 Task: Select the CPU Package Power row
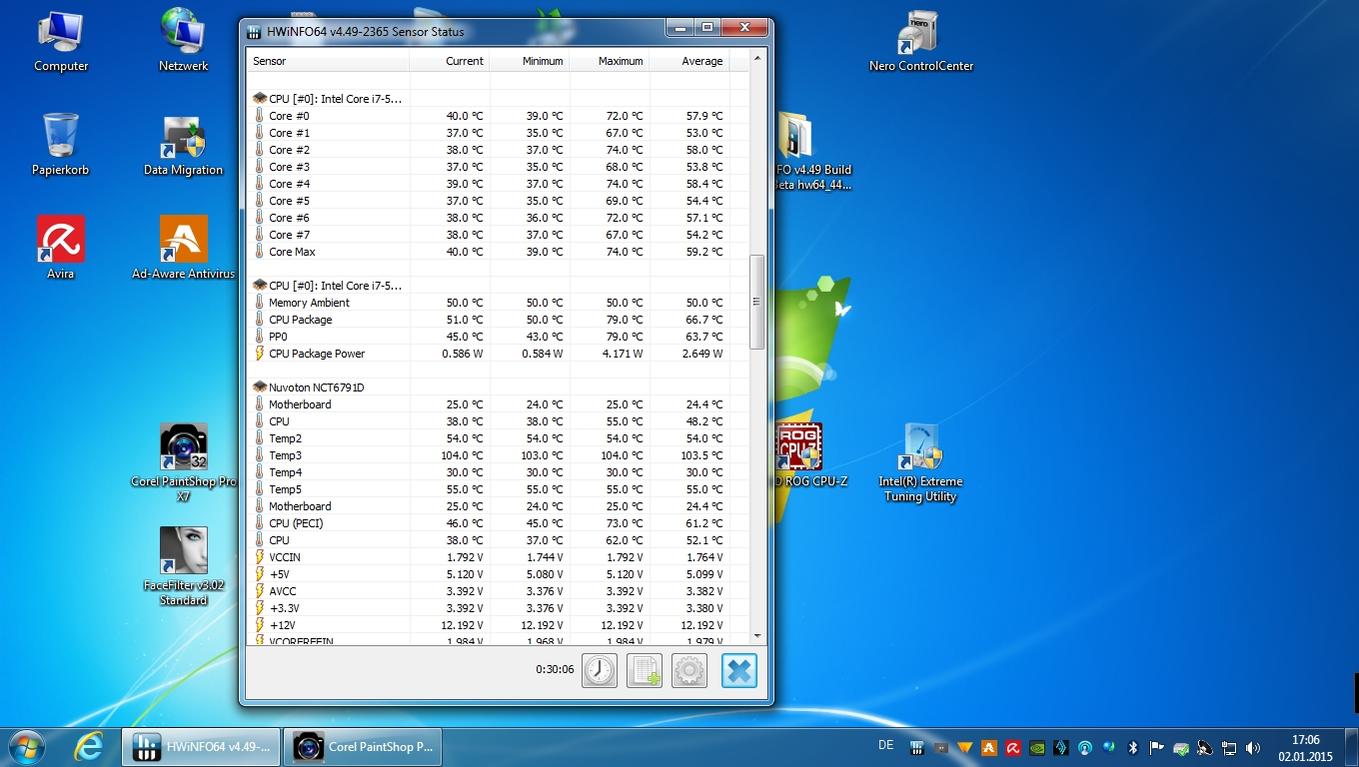[490, 354]
